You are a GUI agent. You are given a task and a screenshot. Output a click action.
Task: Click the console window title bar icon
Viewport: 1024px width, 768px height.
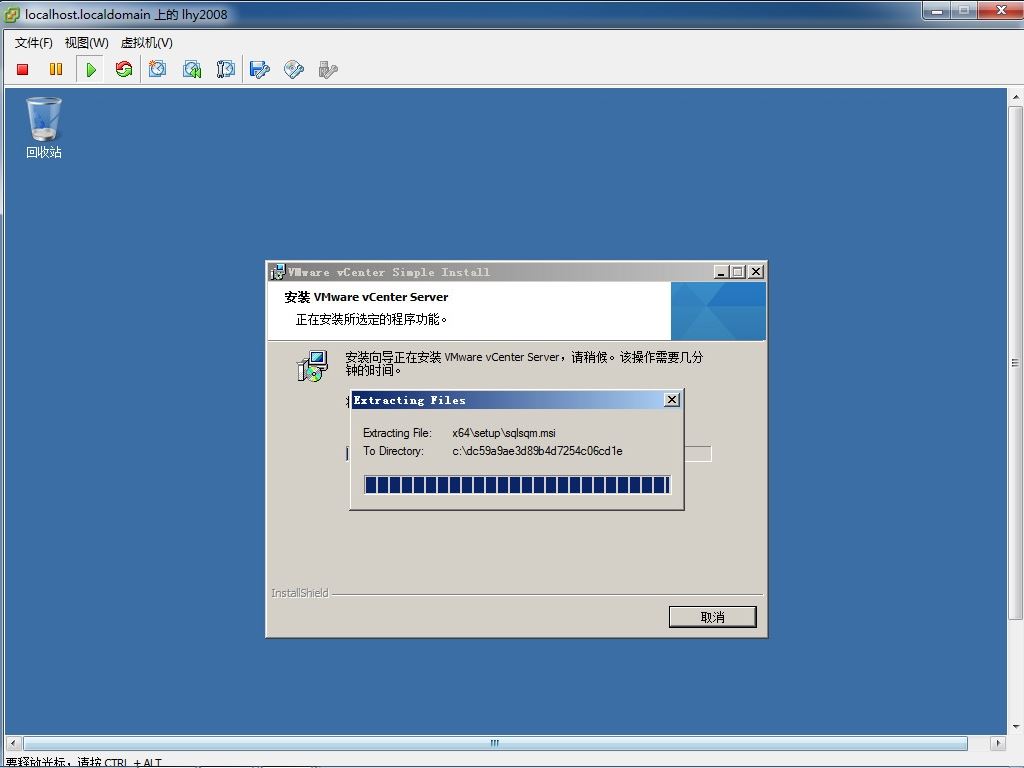[12, 14]
